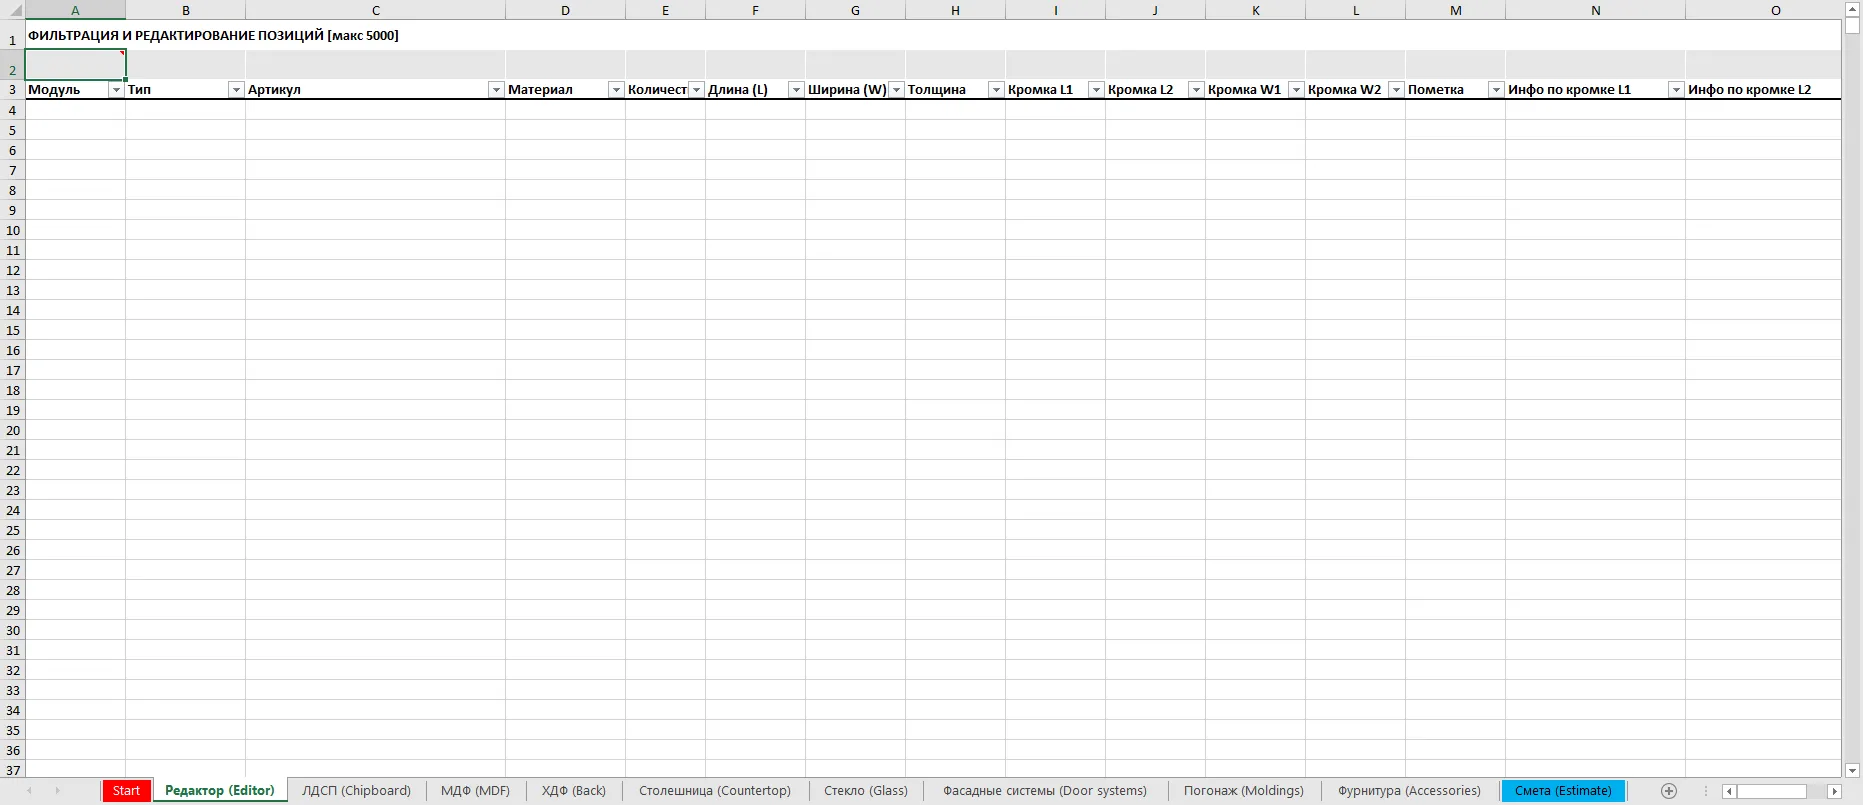Open the ЛДСП (Chipboard) sheet tab

click(x=356, y=791)
